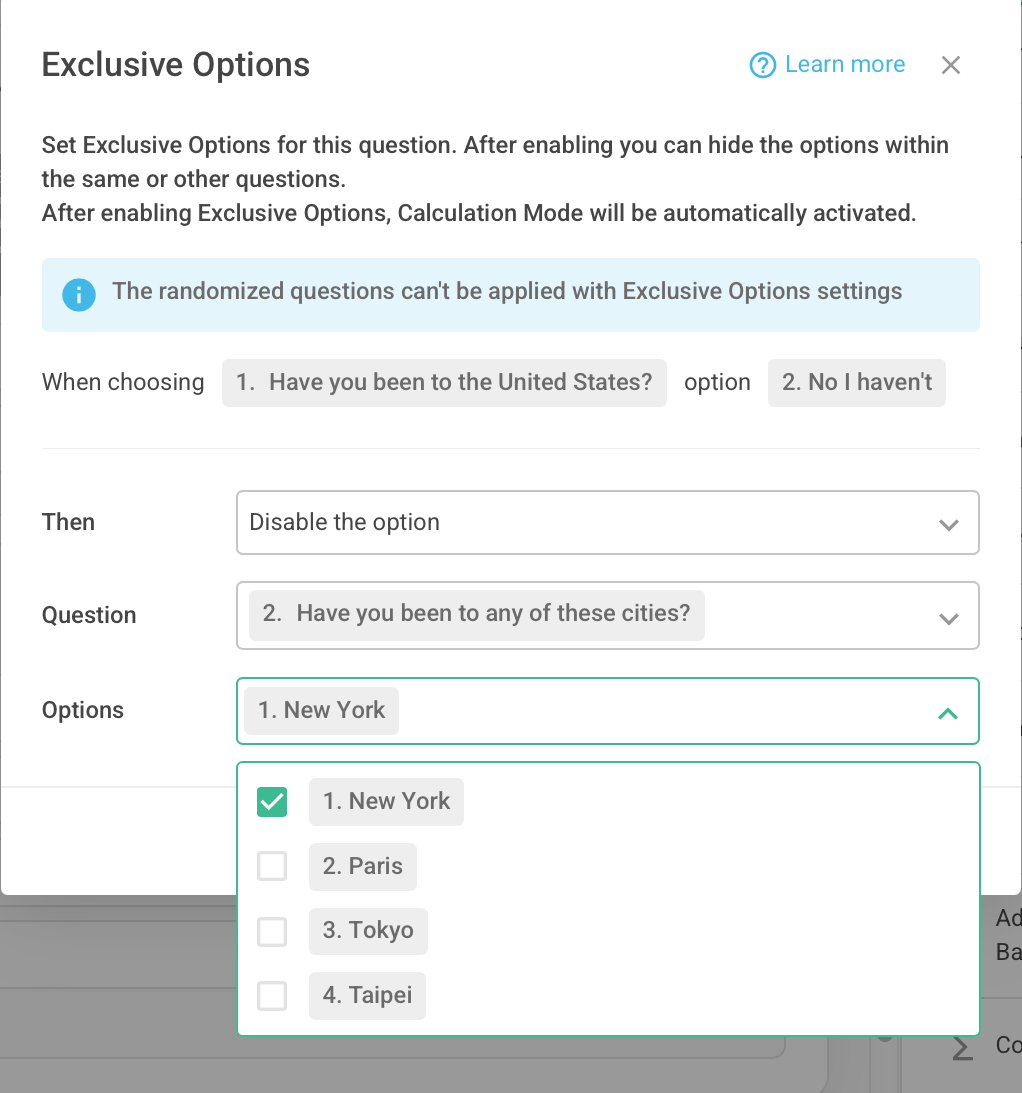Check the "2. Paris" option

(x=271, y=866)
